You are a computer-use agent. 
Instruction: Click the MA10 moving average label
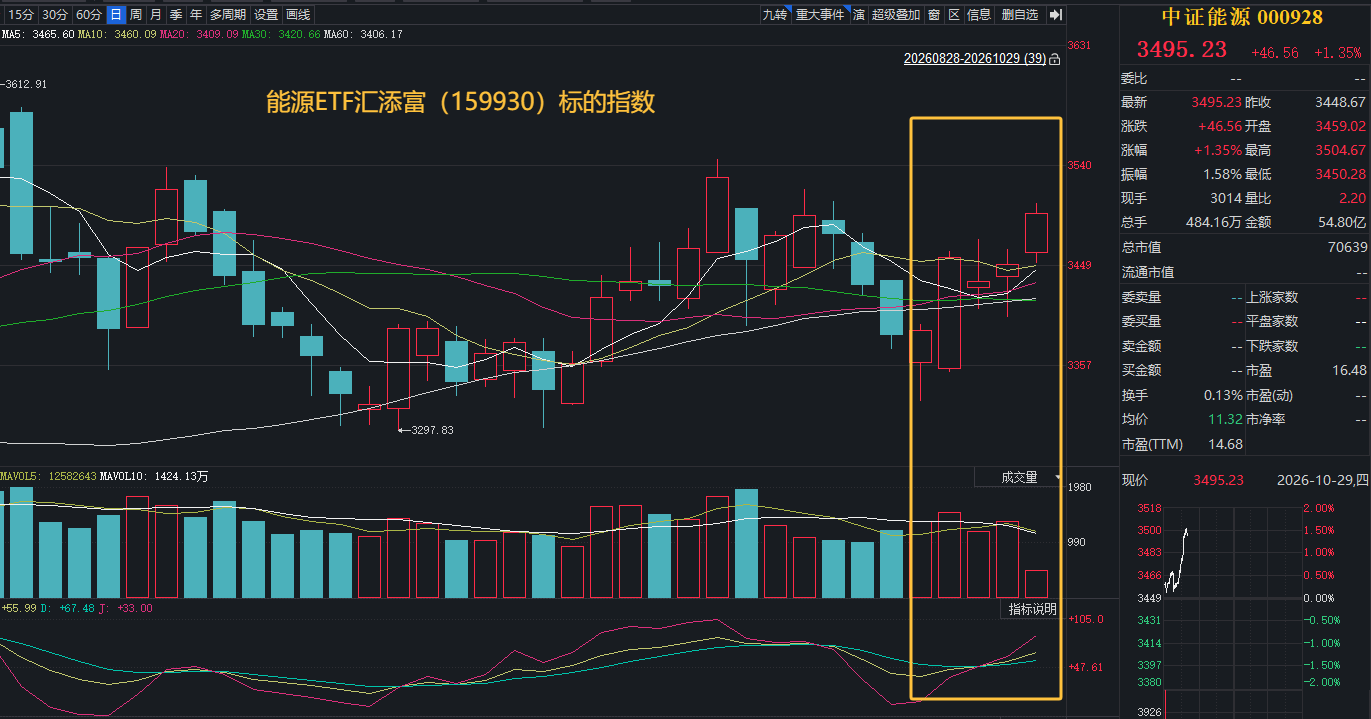coord(118,34)
